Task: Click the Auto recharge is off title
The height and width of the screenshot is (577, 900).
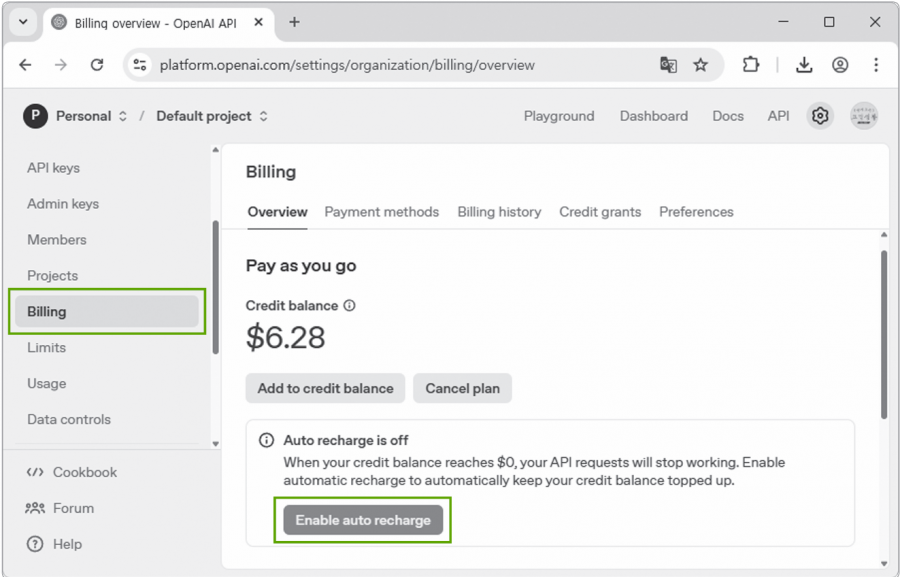Action: pos(346,440)
